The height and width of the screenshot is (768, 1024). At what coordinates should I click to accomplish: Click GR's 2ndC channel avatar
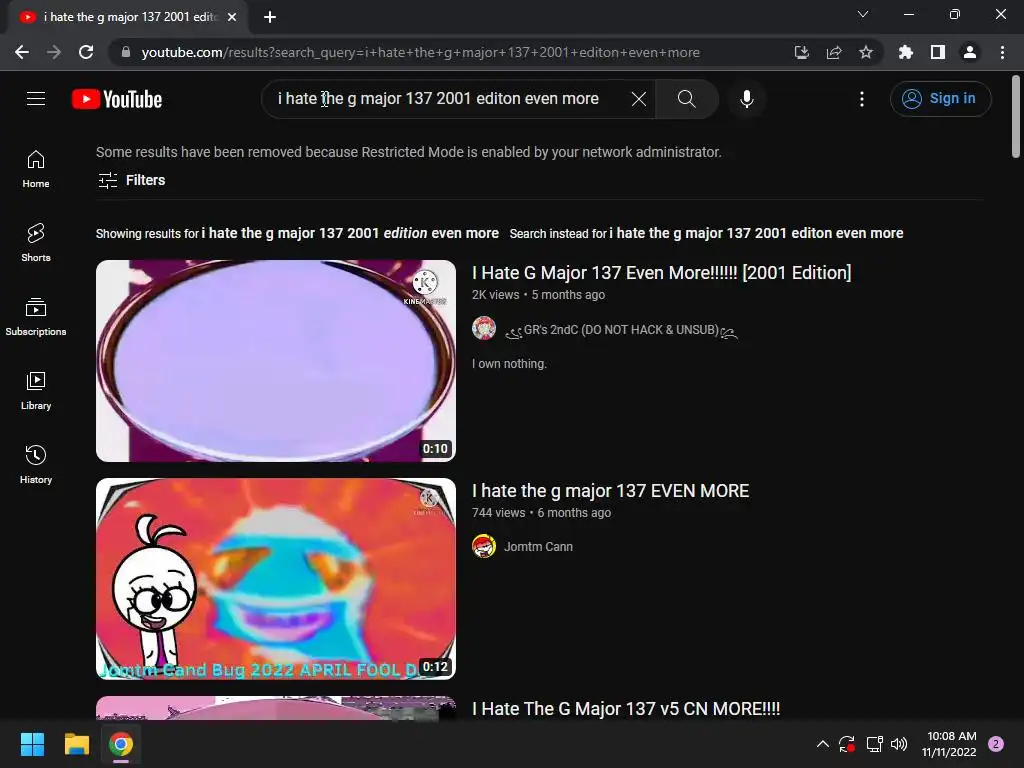(x=484, y=328)
